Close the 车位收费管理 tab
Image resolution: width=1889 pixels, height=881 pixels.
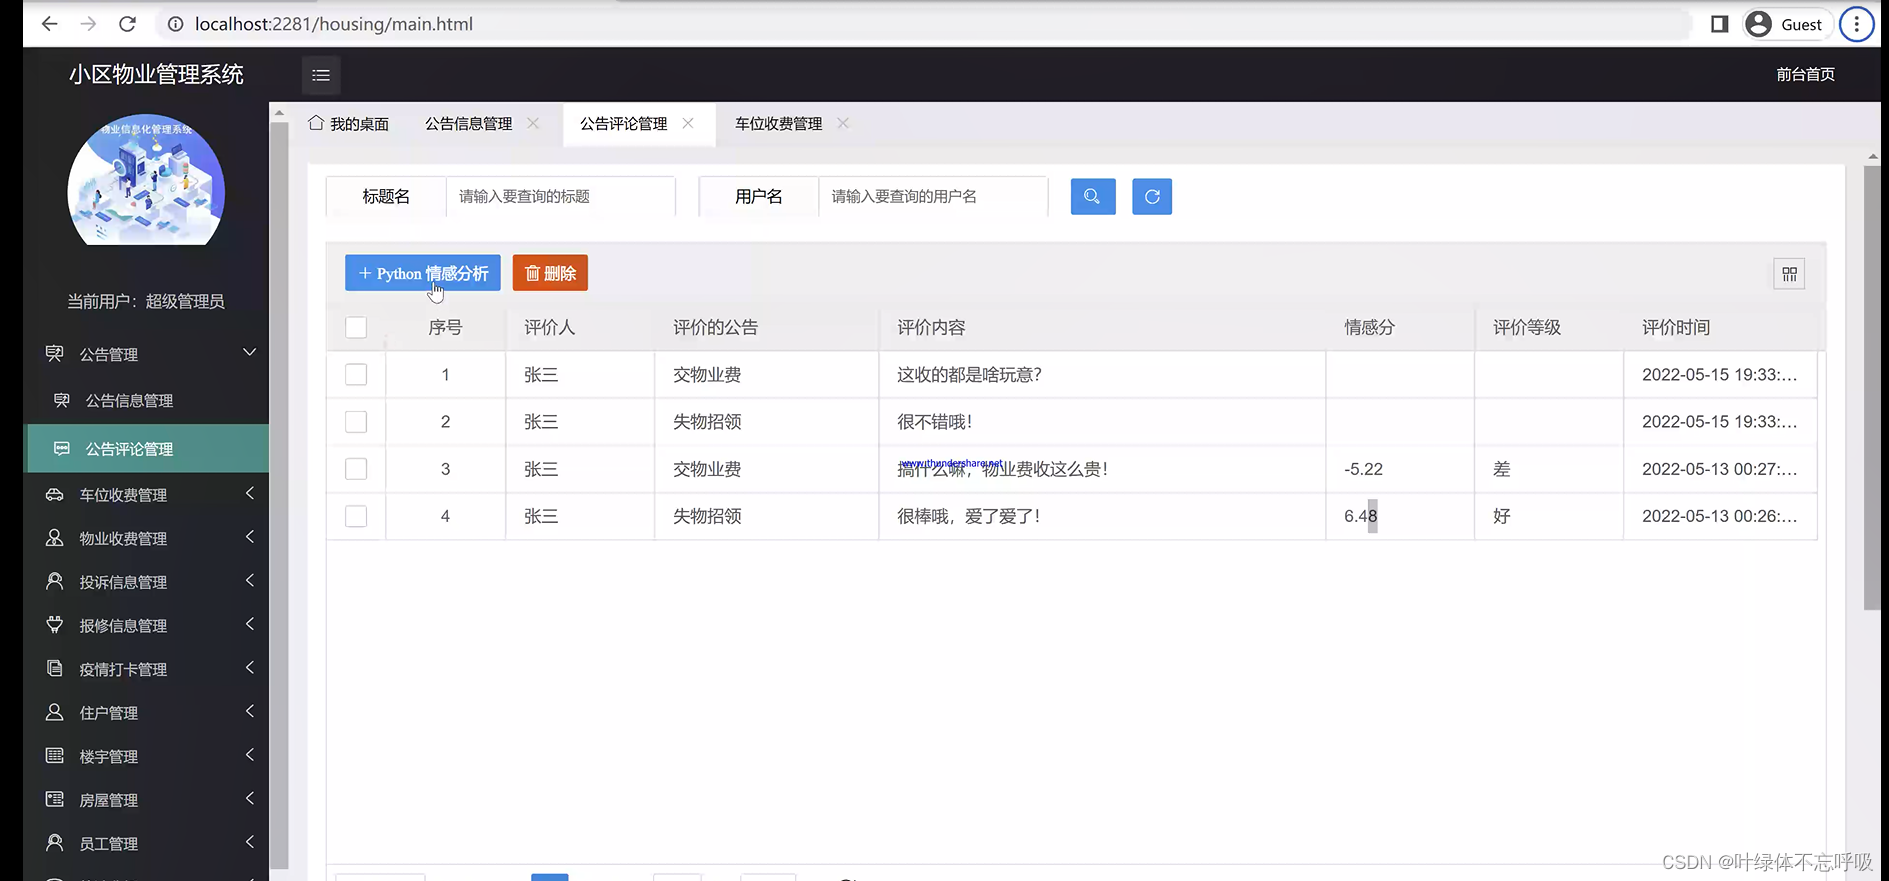click(x=843, y=123)
